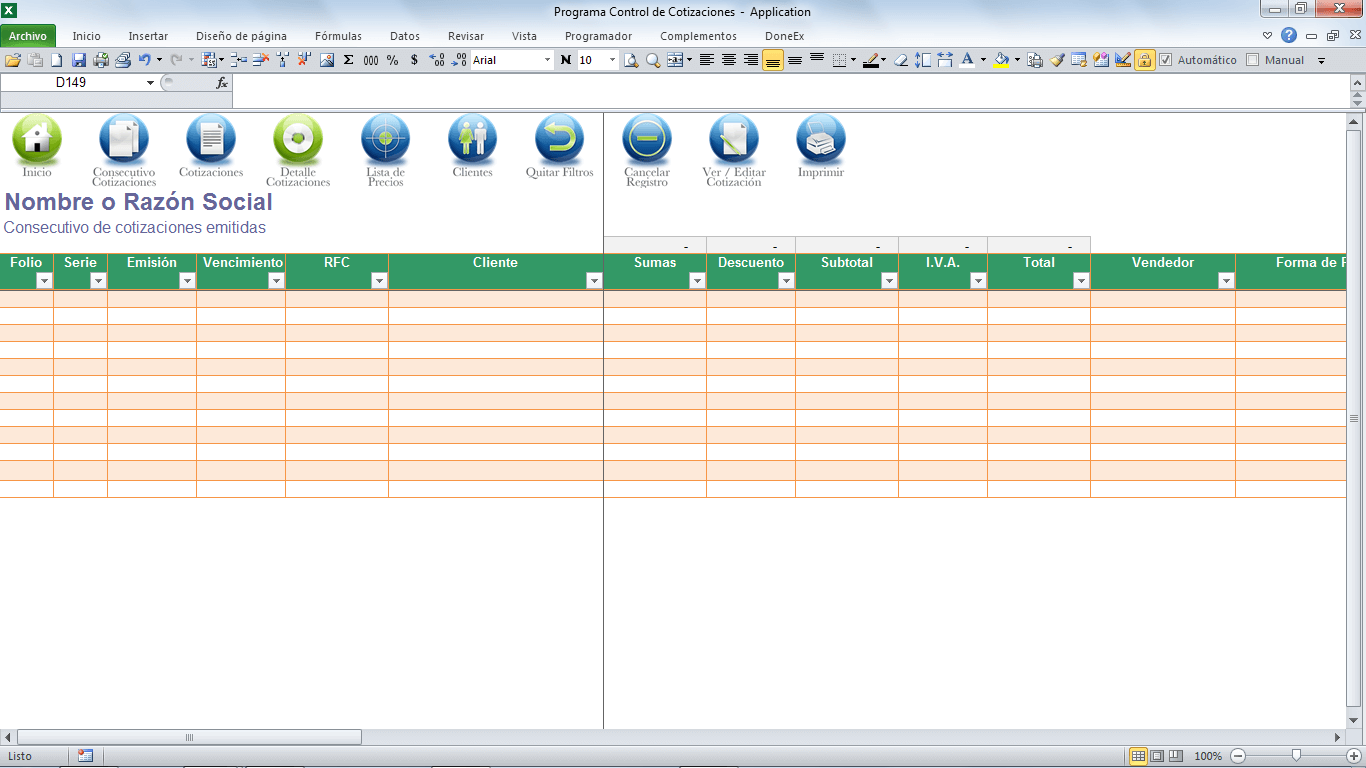
Task: Click the Quitar Filtros icon
Action: click(x=559, y=139)
